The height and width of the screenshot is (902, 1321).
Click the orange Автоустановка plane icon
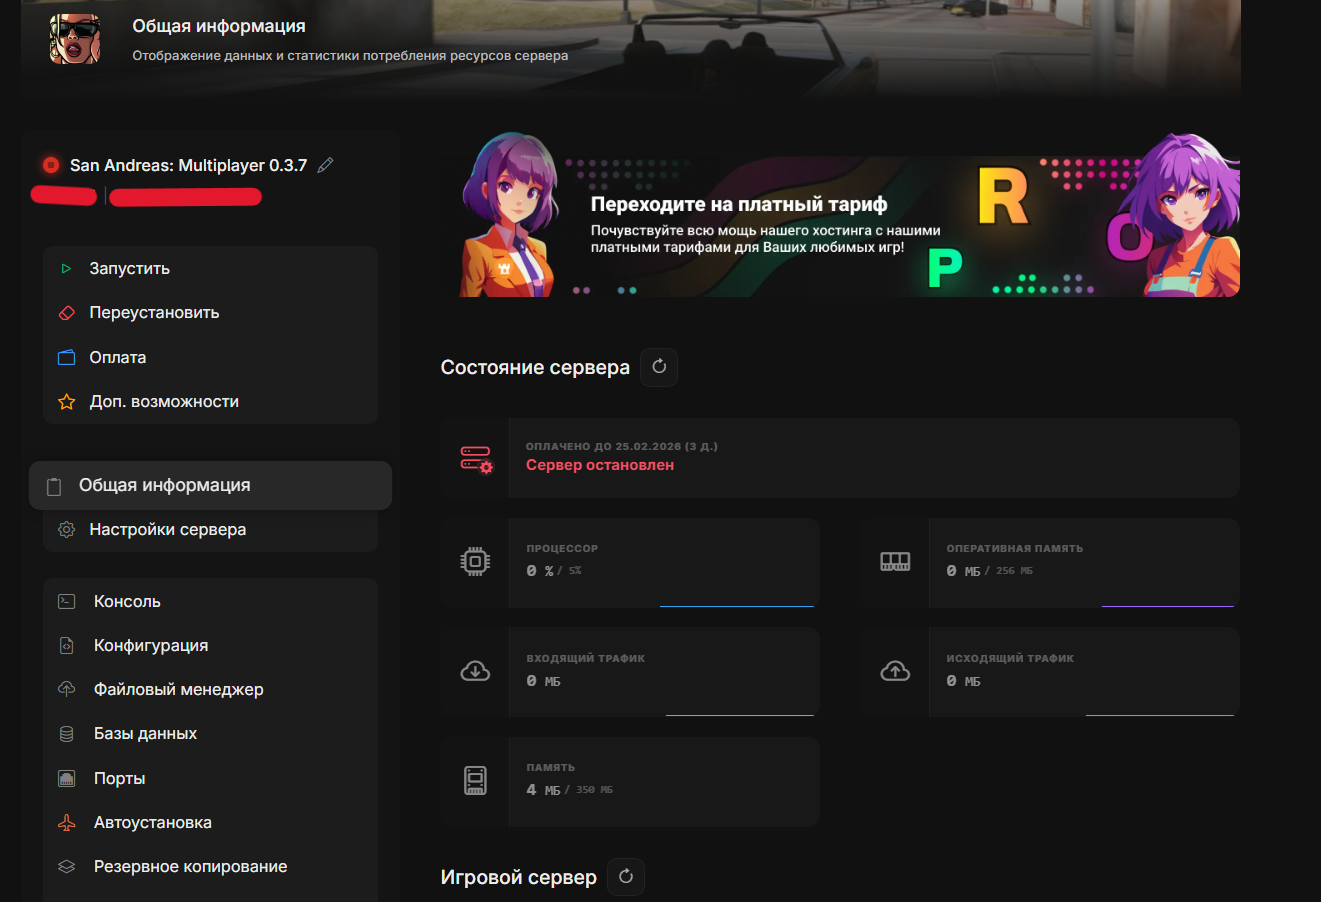[x=67, y=823]
